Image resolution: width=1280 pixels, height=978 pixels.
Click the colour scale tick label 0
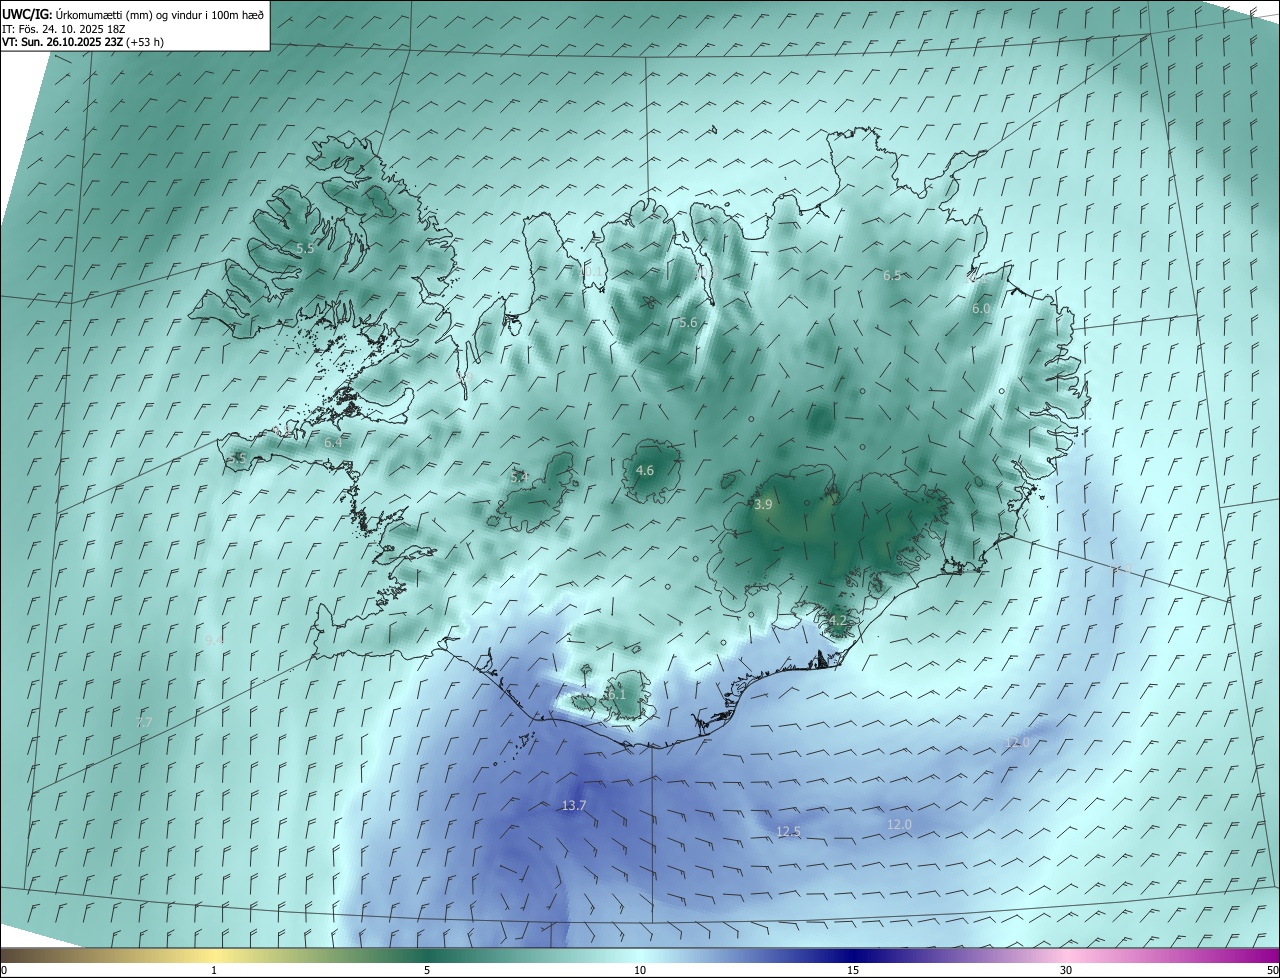4,971
